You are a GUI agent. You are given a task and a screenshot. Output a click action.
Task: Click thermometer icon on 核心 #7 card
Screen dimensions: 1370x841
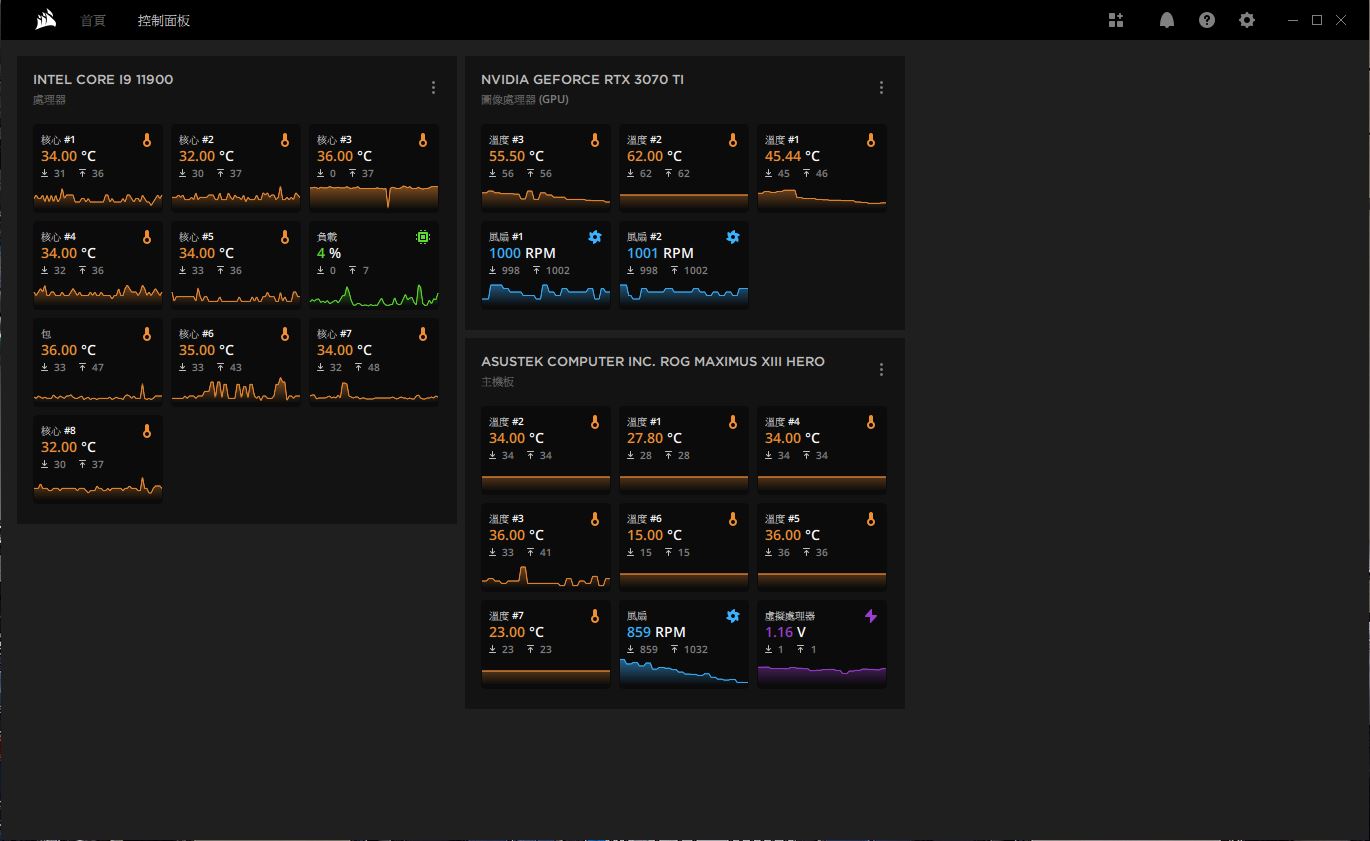point(423,334)
